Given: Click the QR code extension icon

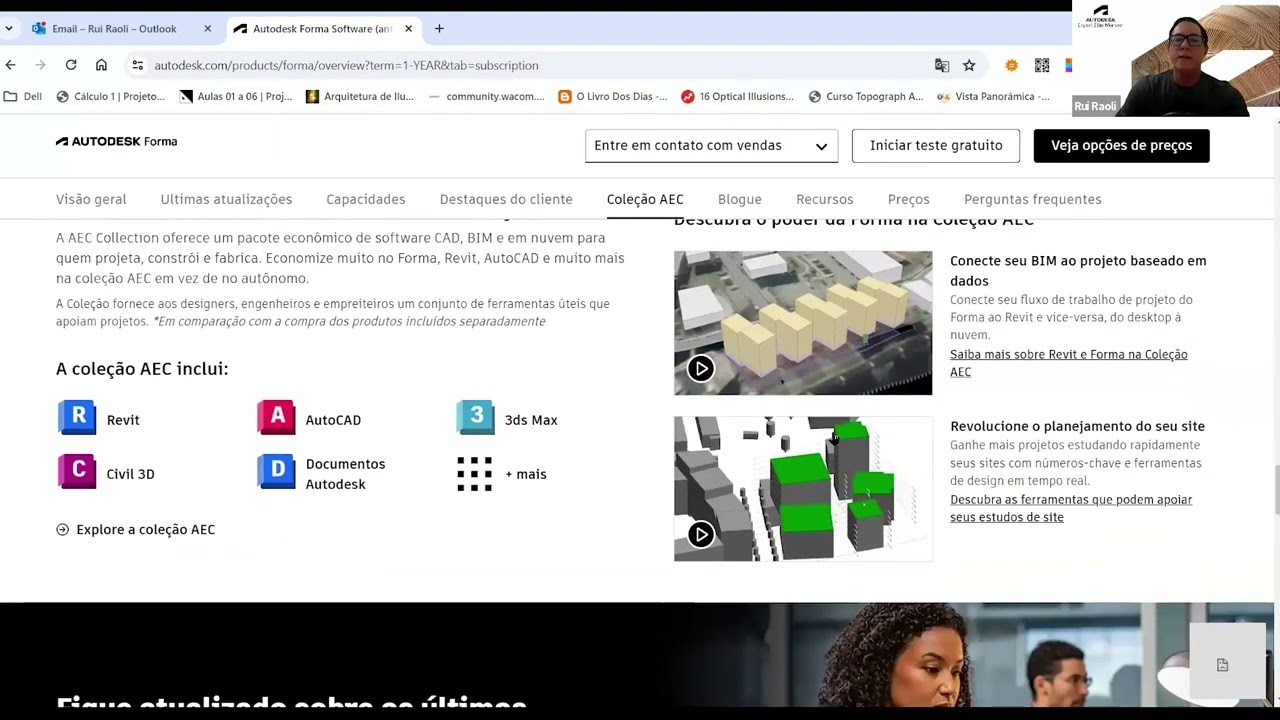Looking at the screenshot, I should [1042, 65].
